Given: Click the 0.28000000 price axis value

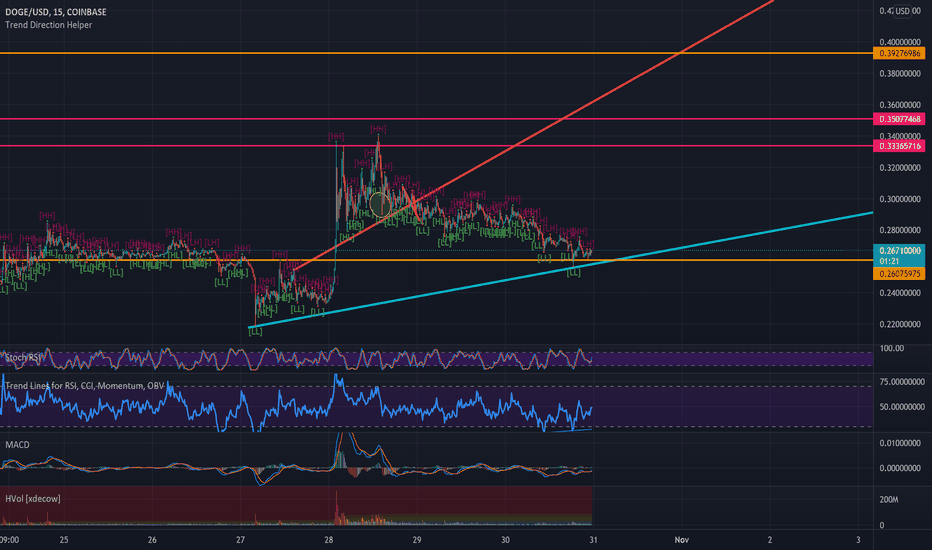Looking at the screenshot, I should click(x=900, y=230).
